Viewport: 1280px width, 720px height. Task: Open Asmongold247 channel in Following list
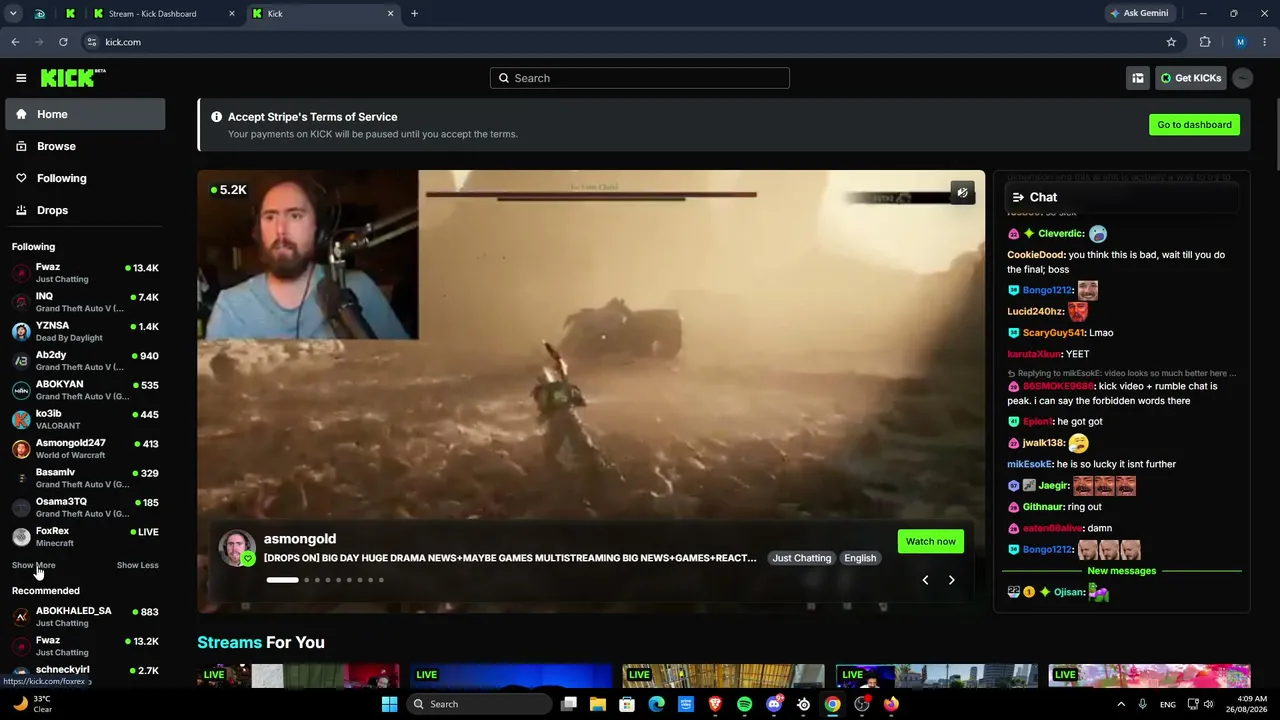tap(85, 449)
